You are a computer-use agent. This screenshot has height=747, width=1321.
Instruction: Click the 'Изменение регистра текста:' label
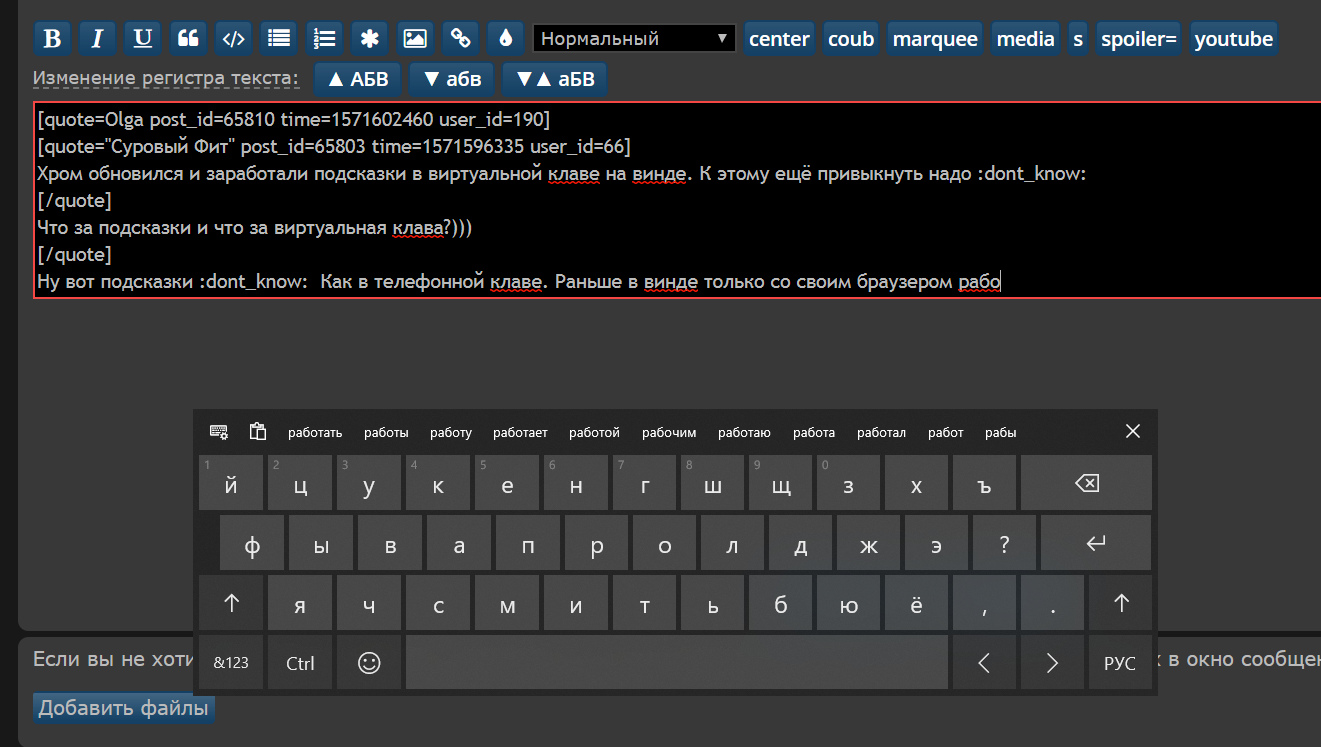tap(165, 78)
